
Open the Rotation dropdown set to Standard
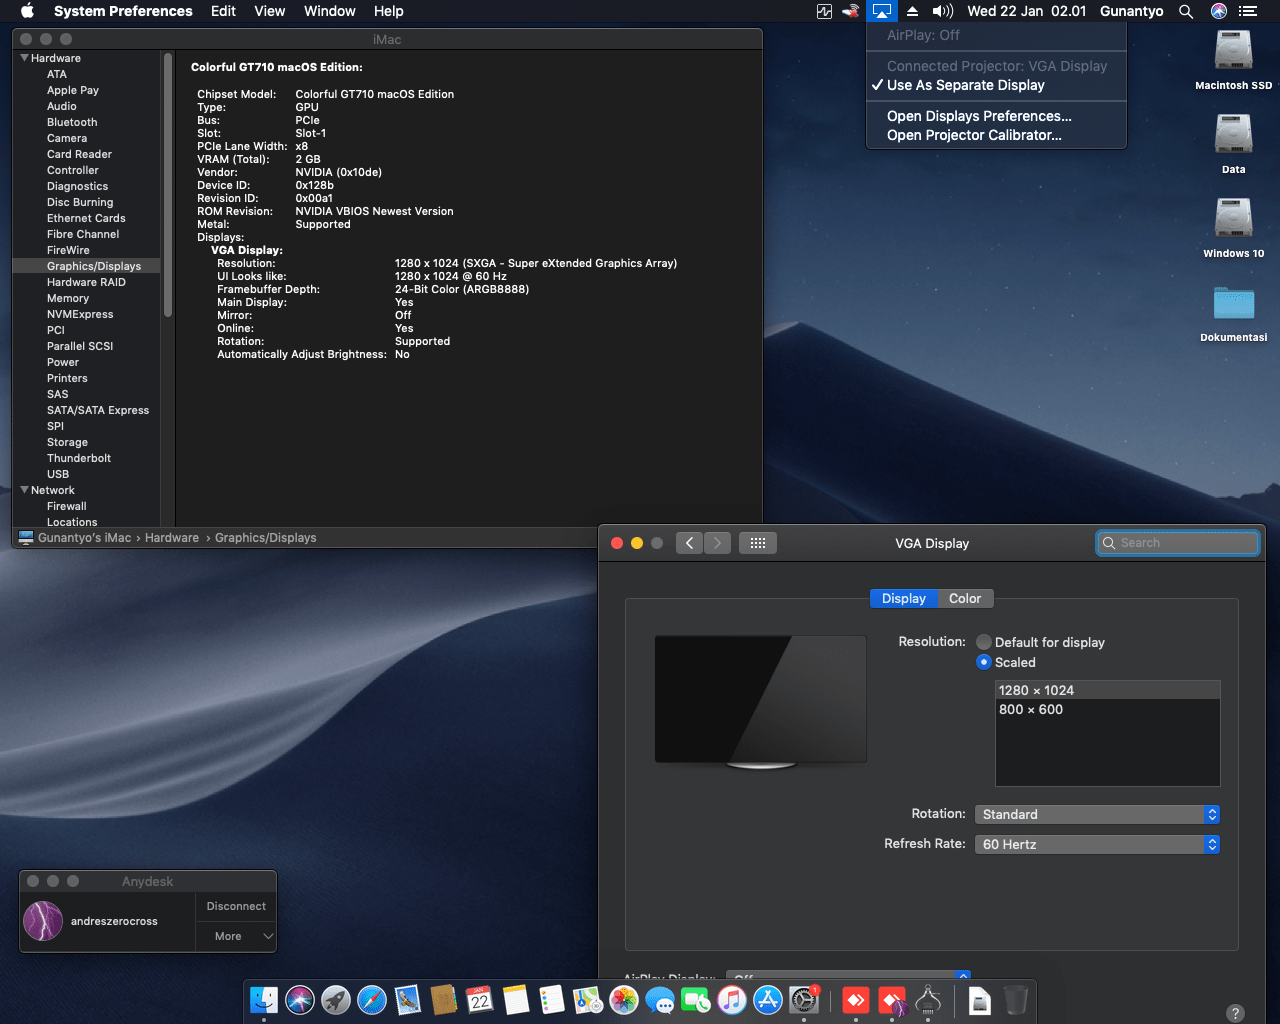1097,814
